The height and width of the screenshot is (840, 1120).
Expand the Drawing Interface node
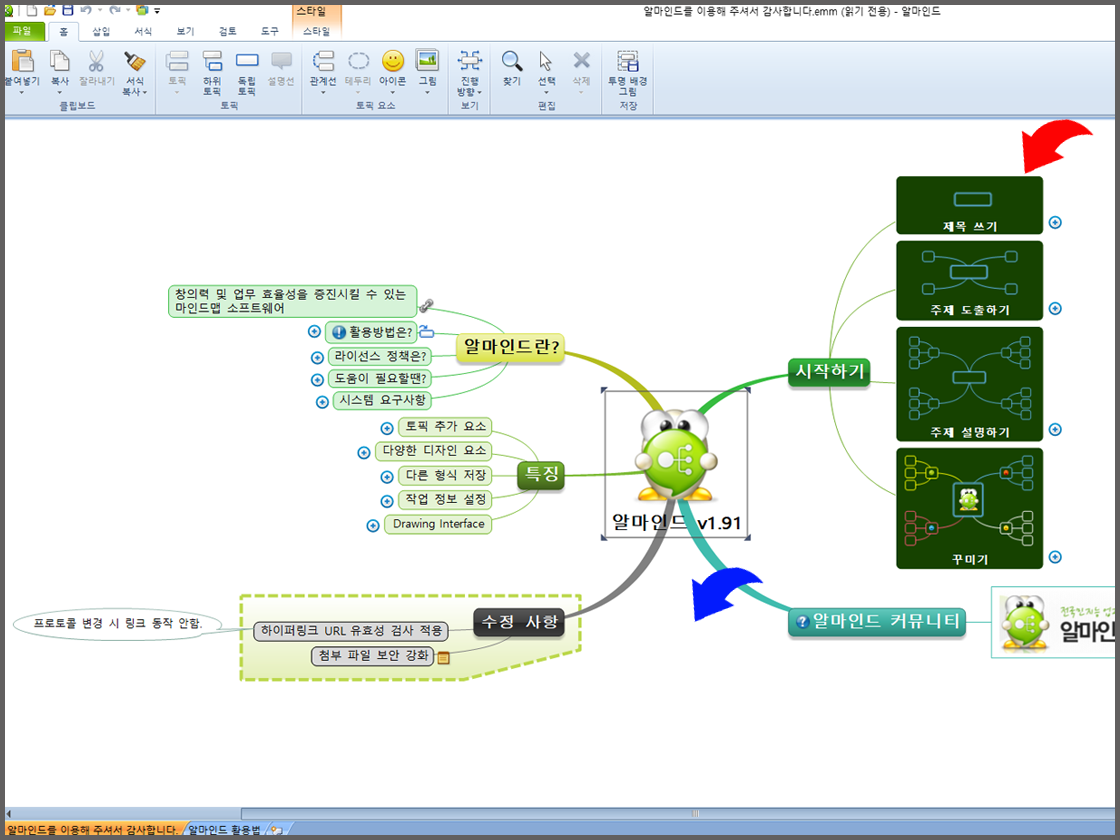373,526
